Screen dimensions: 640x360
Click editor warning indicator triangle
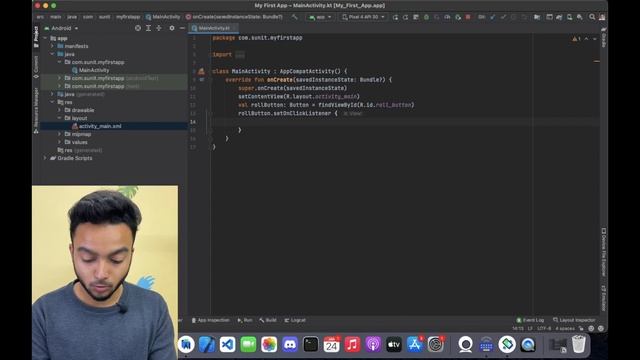[x=576, y=39]
